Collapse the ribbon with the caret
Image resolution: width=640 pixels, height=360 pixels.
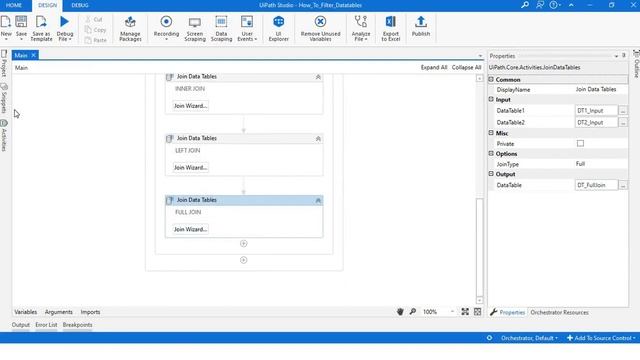click(571, 5)
